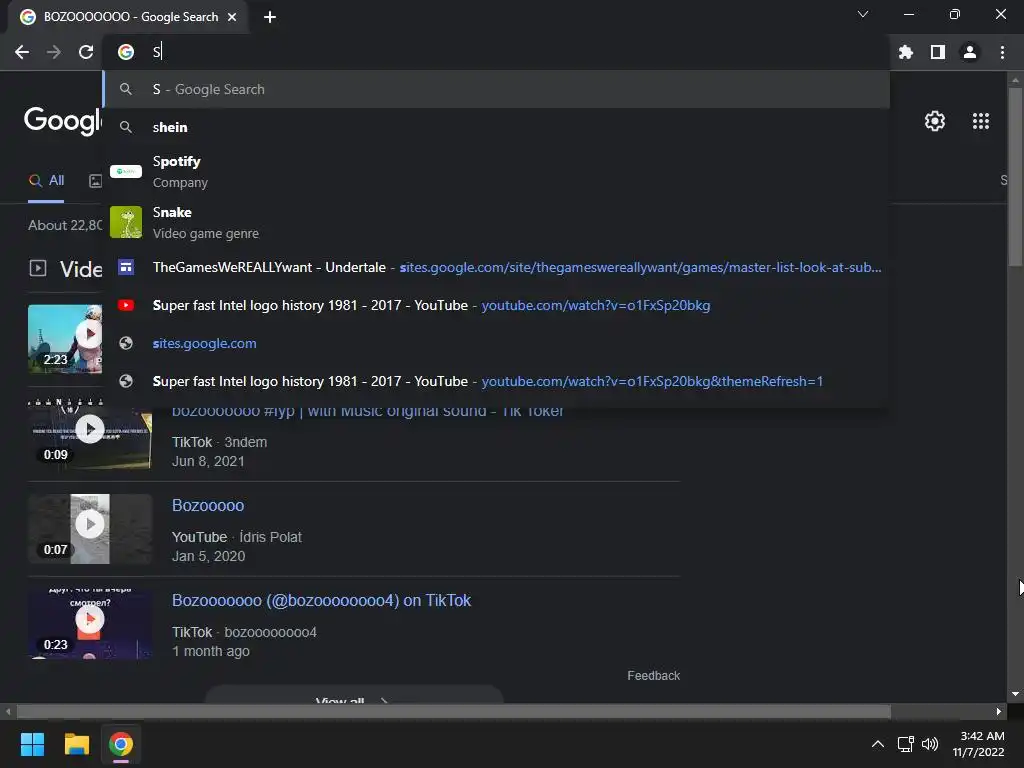This screenshot has width=1024, height=768.
Task: Click the horizontal scrollbar thumb
Action: [453, 711]
